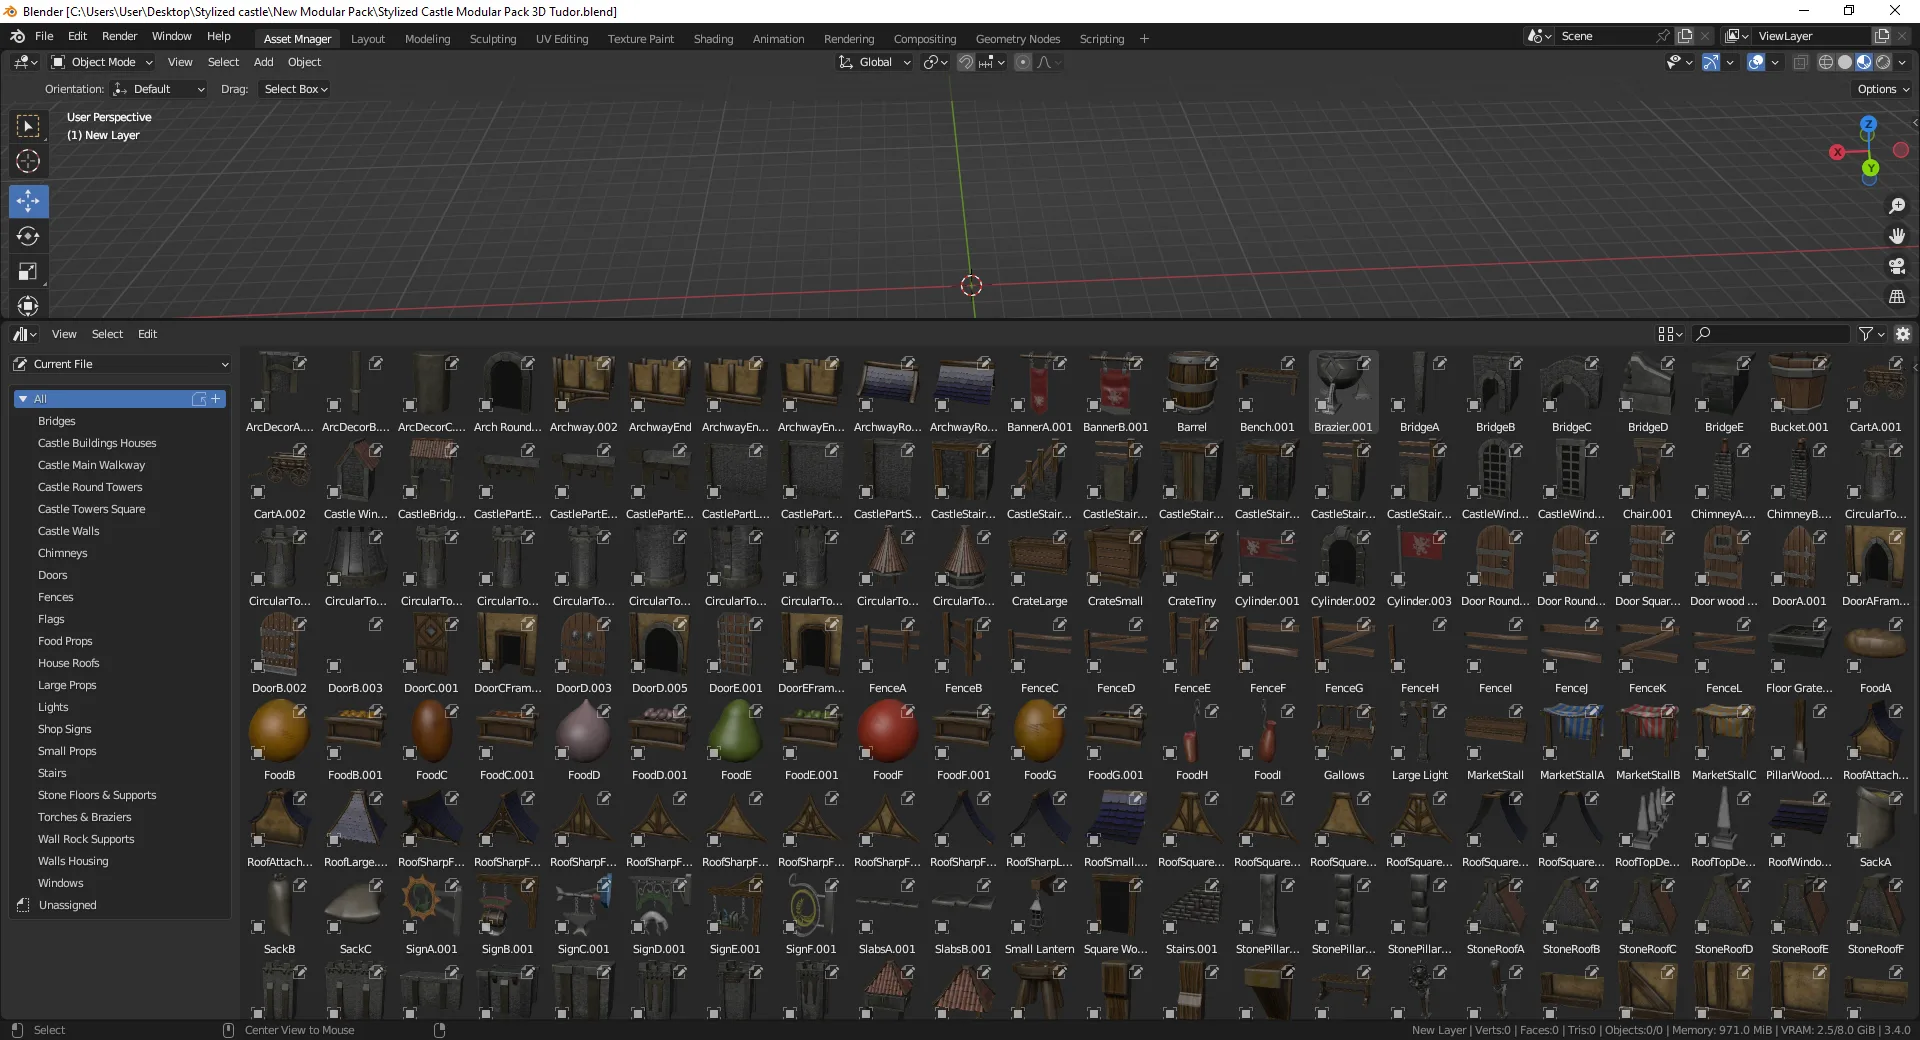This screenshot has width=1920, height=1040.
Task: Switch to the Shading workspace tab
Action: click(x=713, y=38)
